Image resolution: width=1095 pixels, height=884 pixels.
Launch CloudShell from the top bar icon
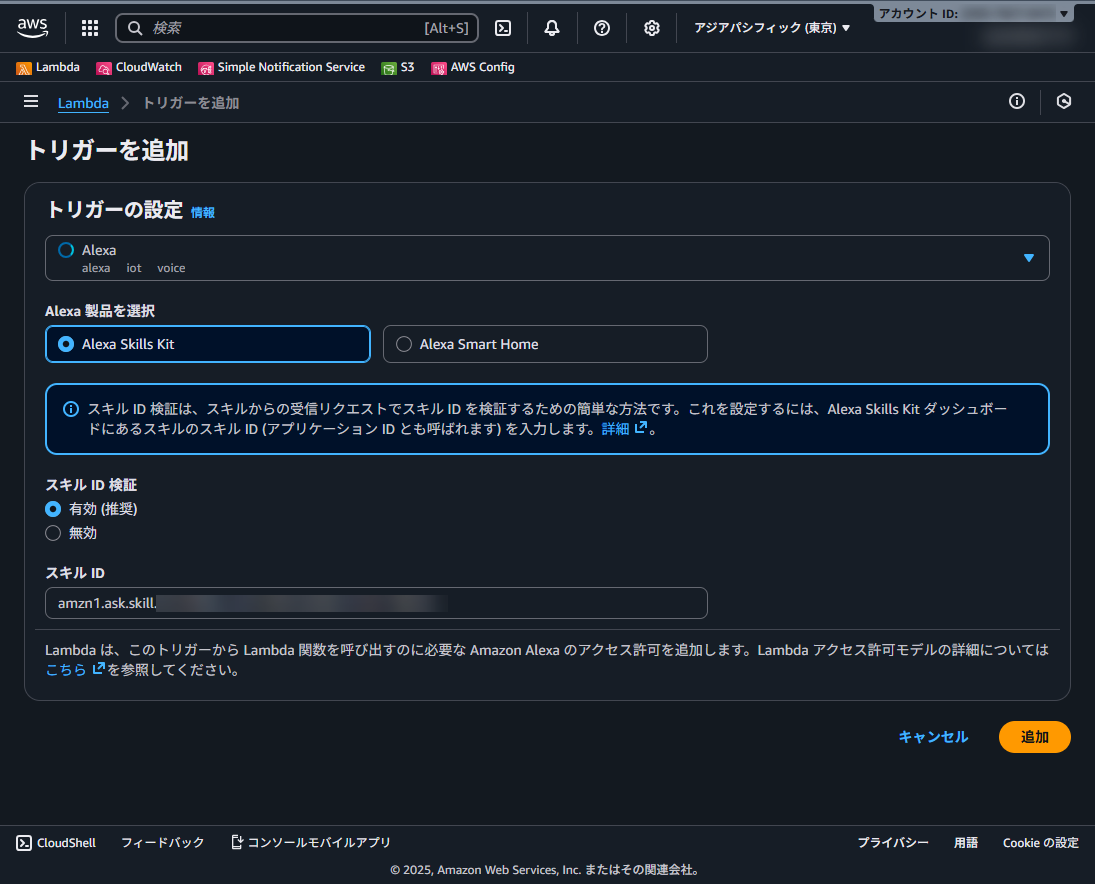[x=502, y=28]
